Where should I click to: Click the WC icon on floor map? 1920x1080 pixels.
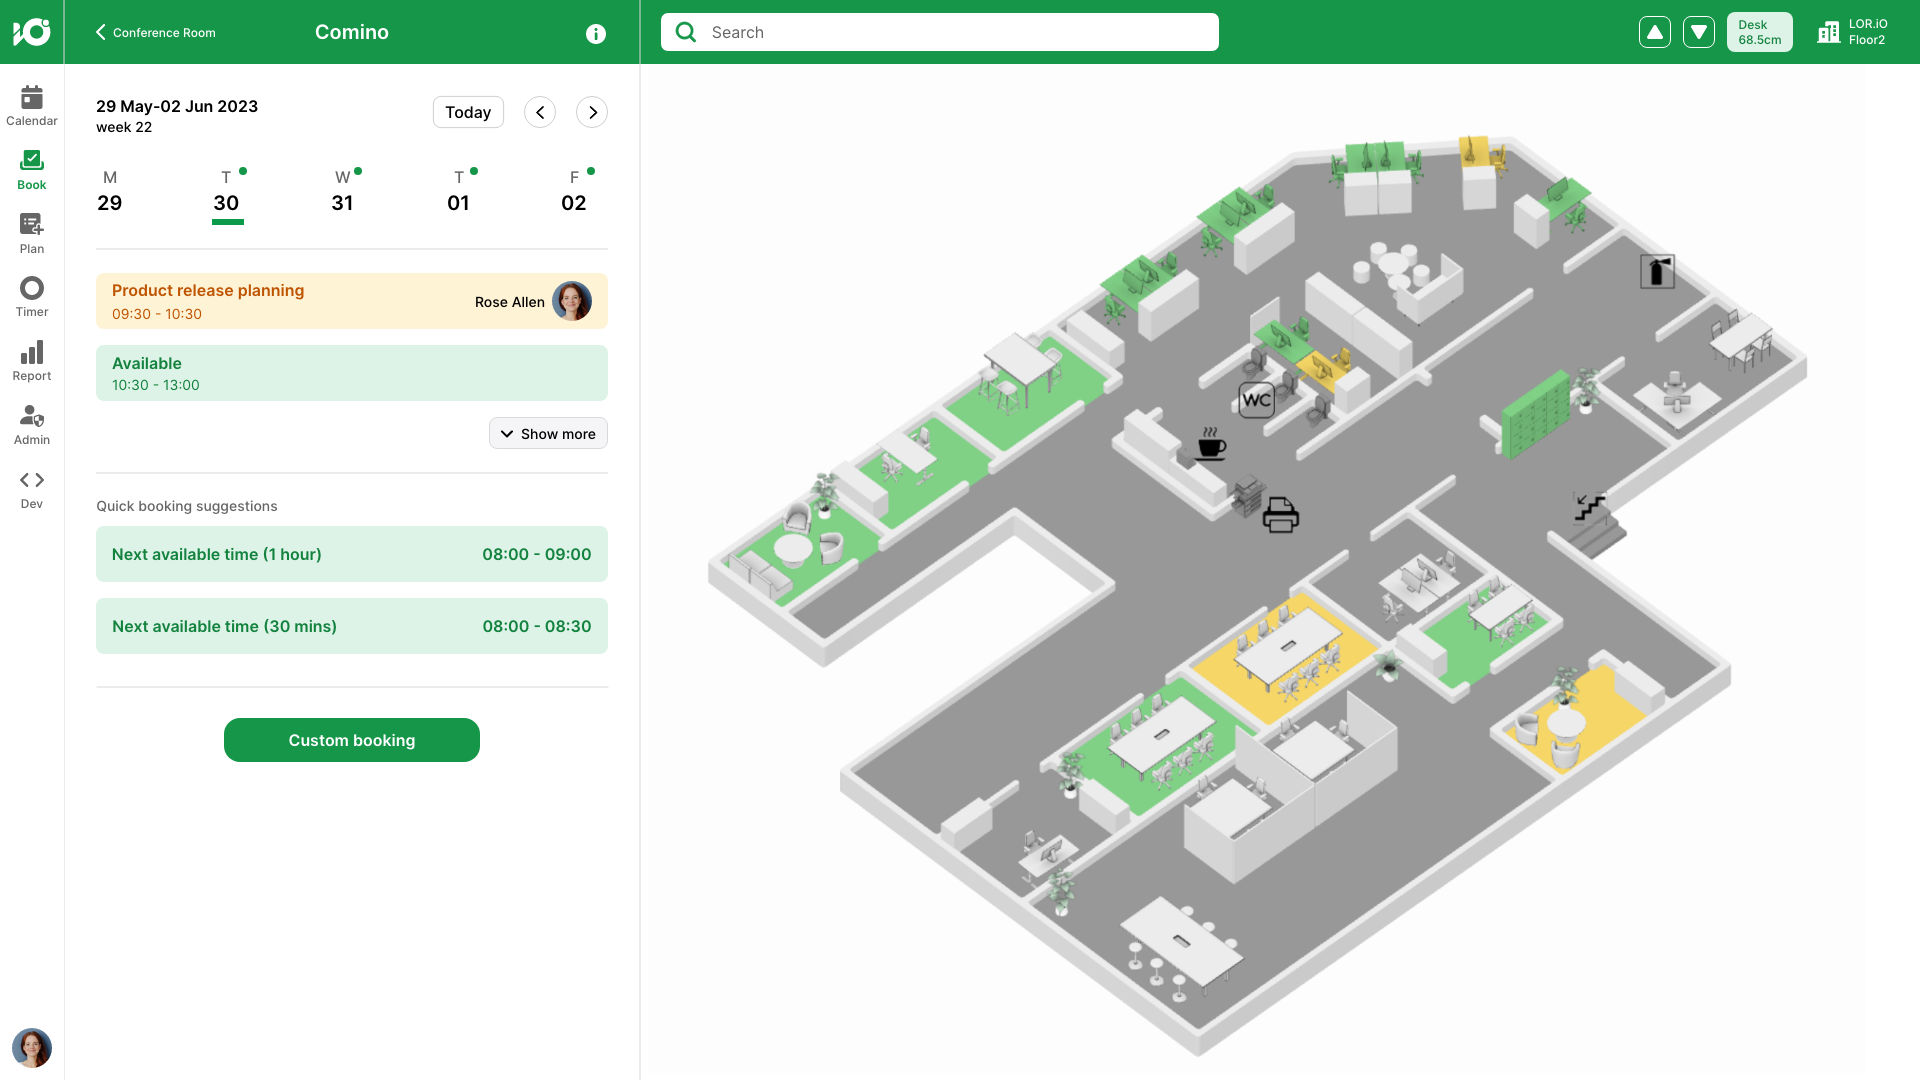pos(1256,400)
